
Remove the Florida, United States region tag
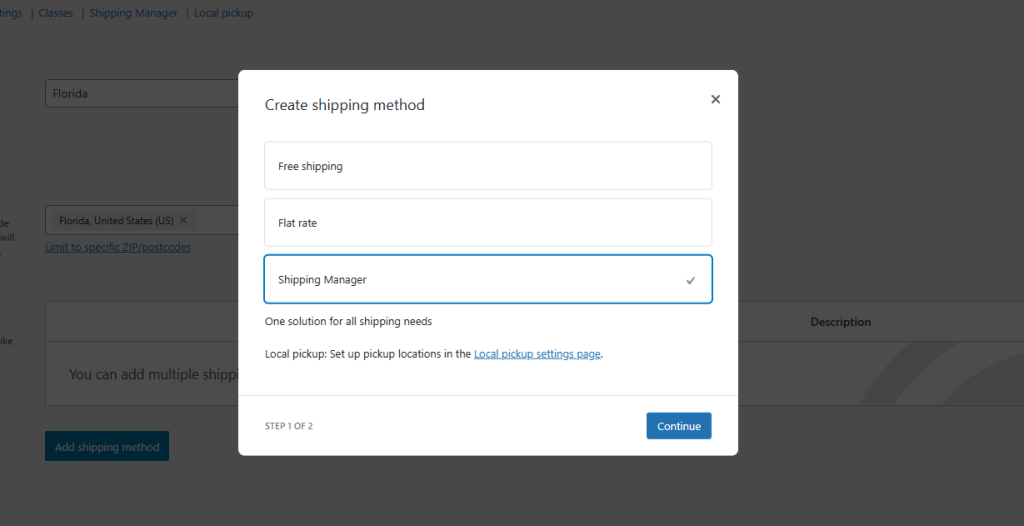click(x=183, y=220)
